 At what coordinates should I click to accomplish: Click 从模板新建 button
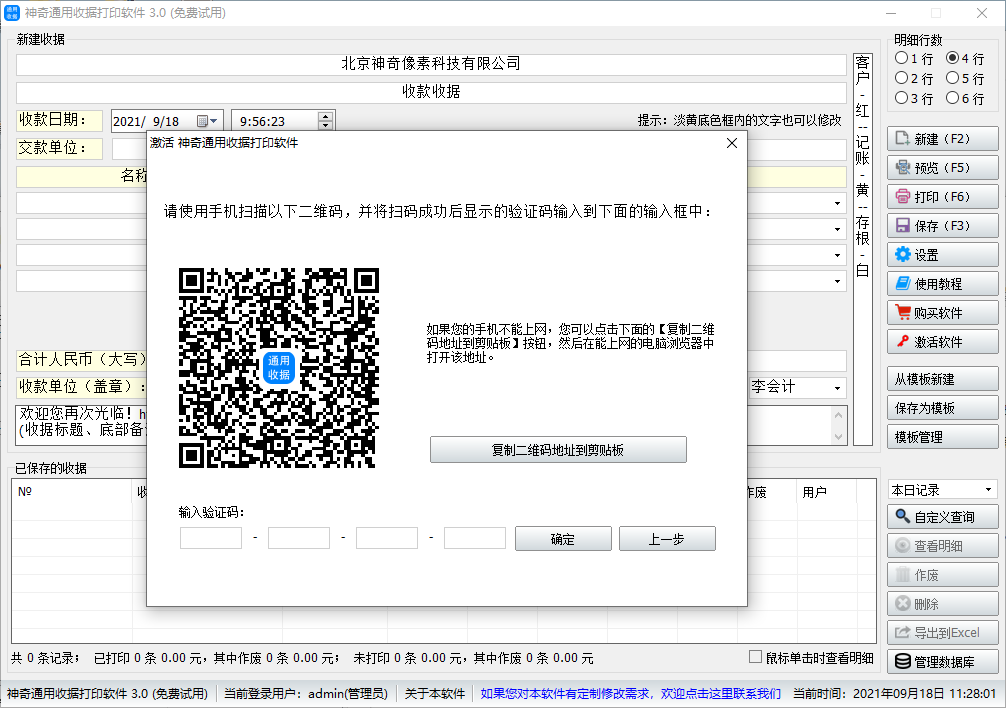(942, 379)
